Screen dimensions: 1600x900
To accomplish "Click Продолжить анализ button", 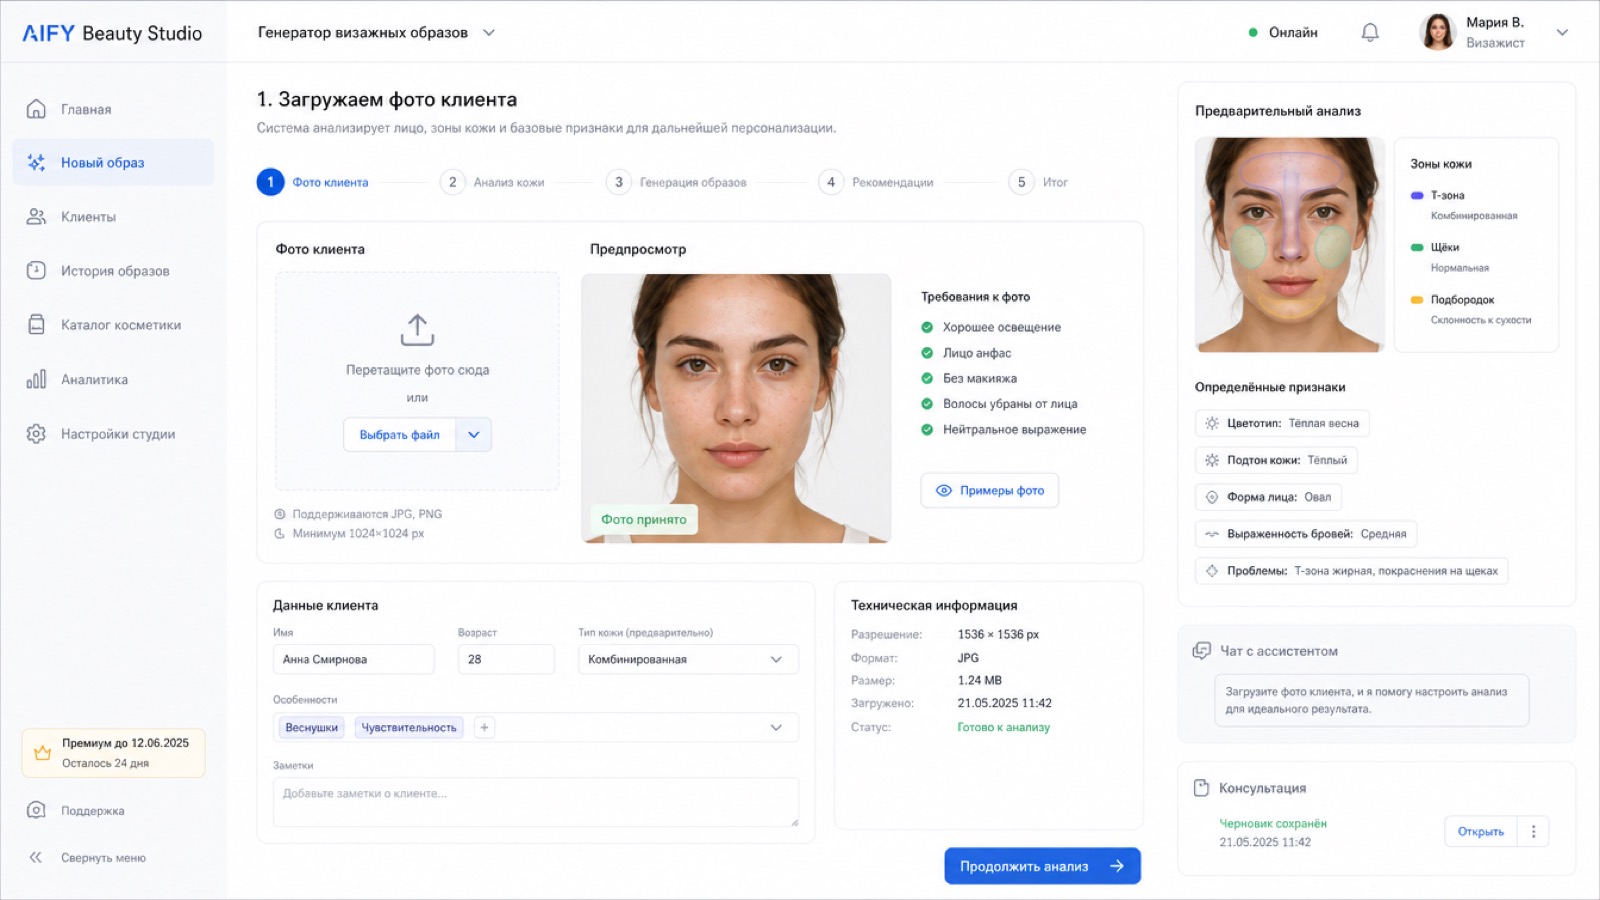I will (x=1042, y=866).
